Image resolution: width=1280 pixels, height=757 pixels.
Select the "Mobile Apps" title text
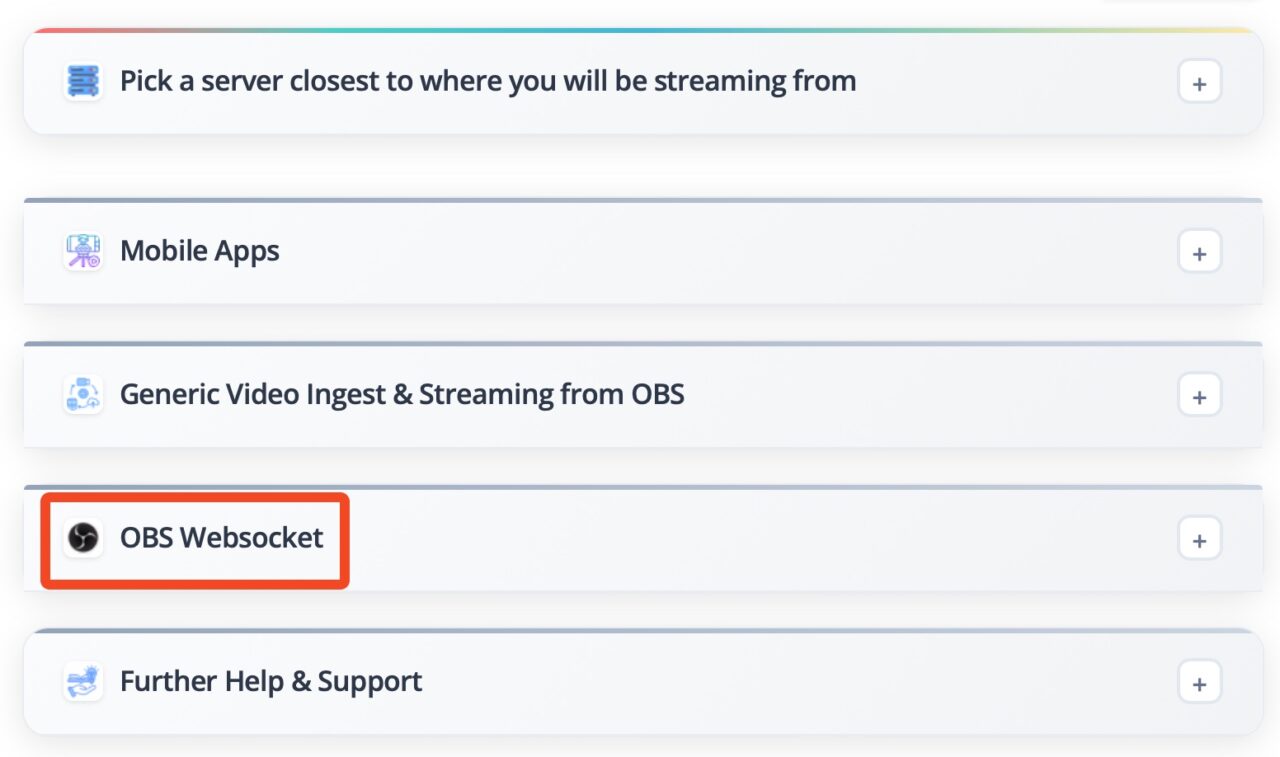coord(200,251)
